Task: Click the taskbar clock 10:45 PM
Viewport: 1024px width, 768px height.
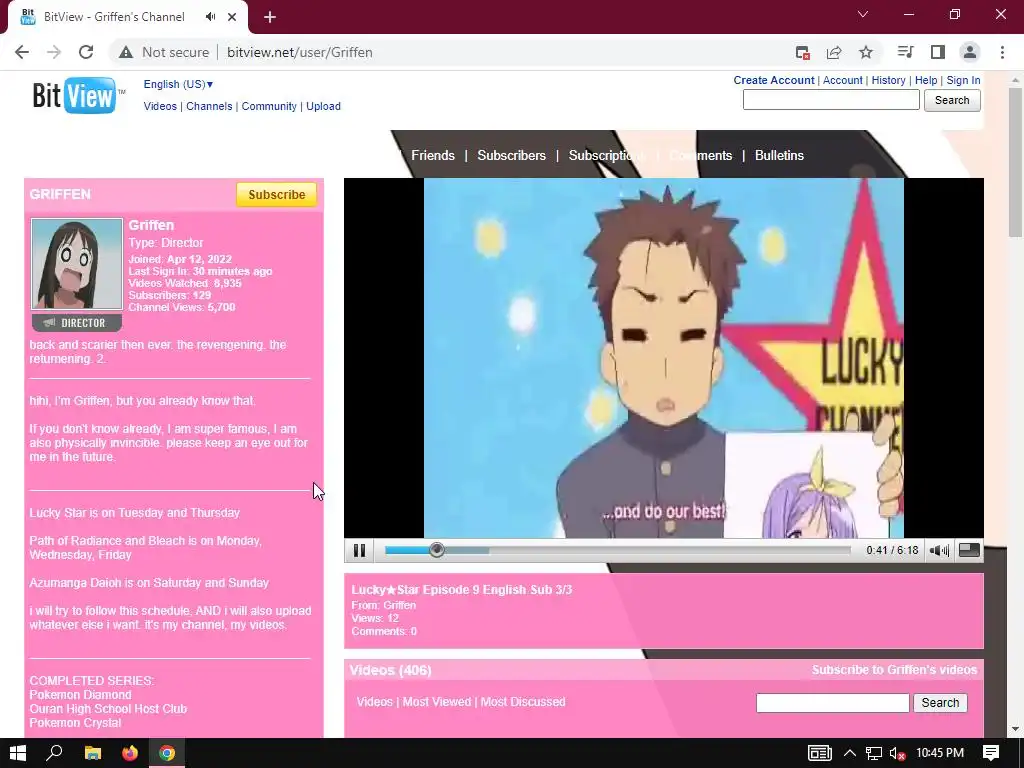Action: [940, 753]
